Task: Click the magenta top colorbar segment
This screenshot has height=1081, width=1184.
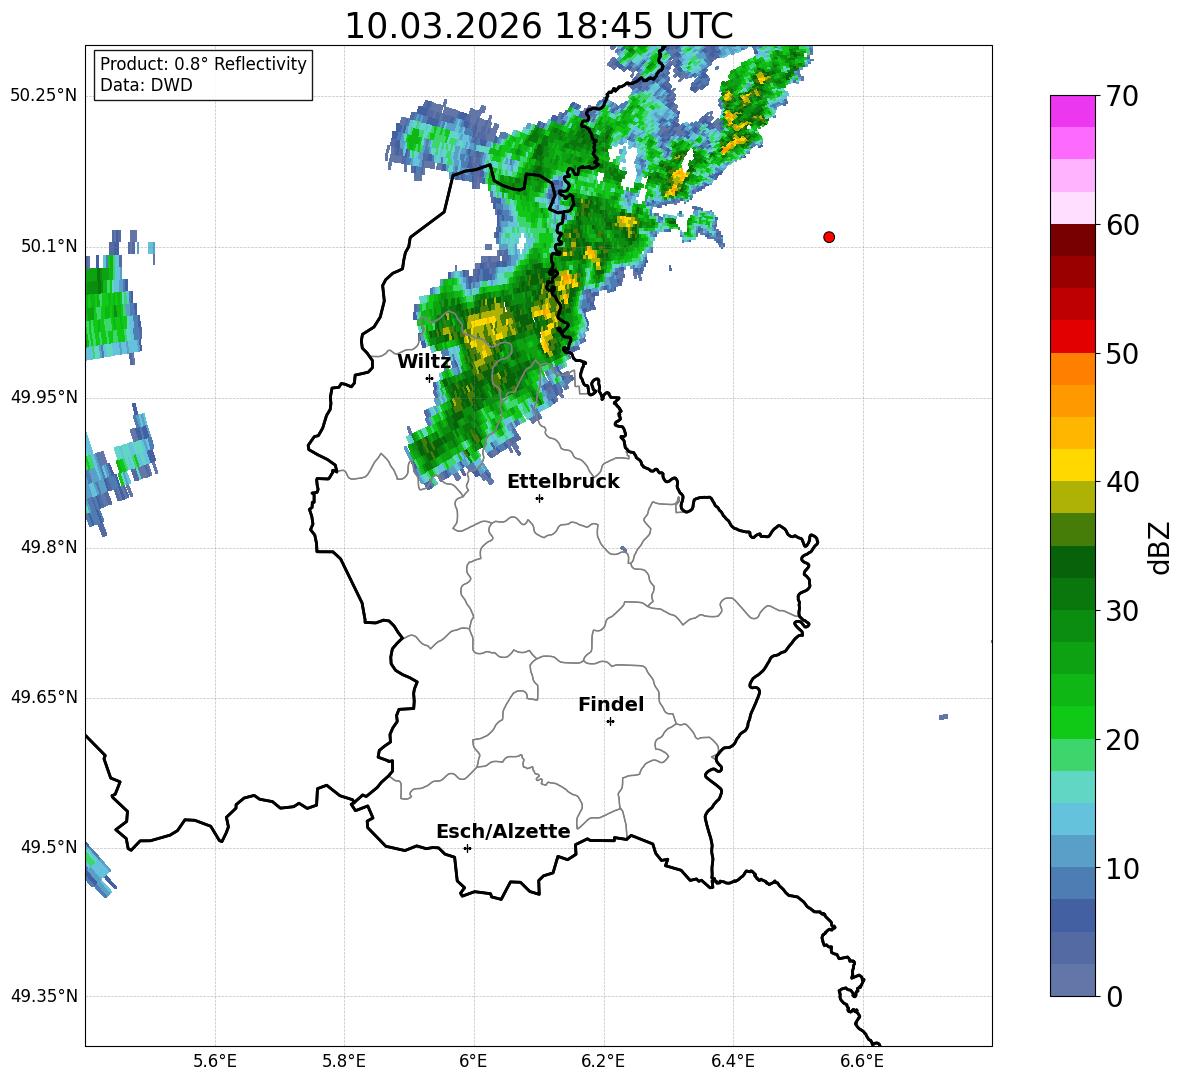Action: 1073,111
